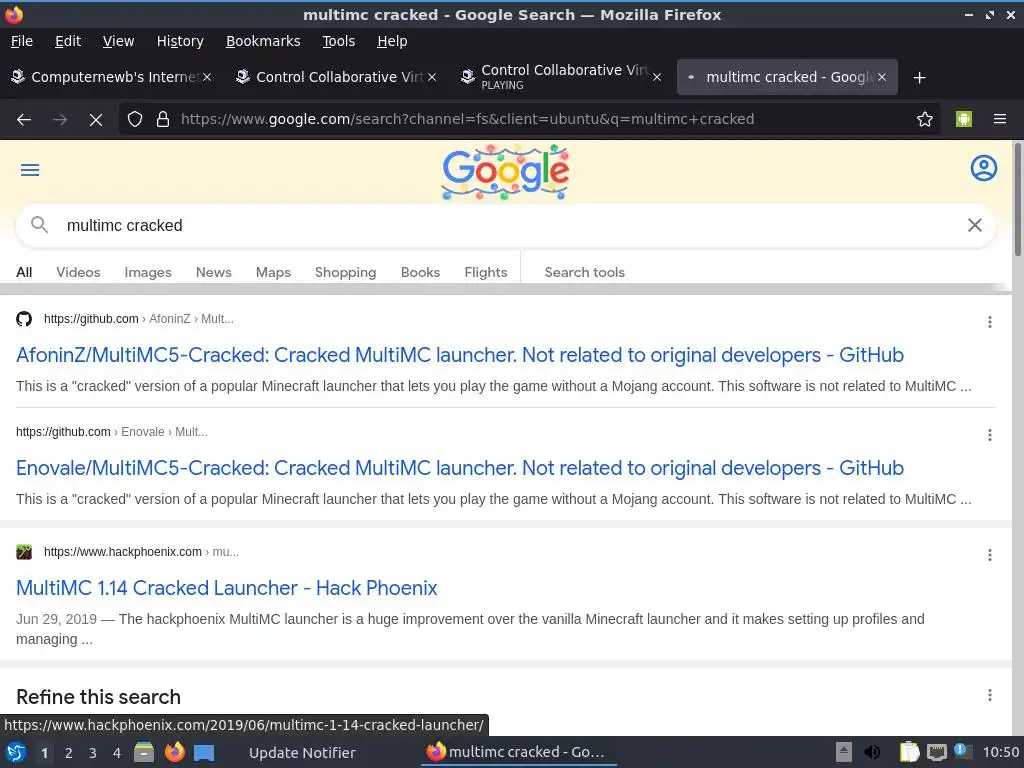
Task: Open the View menu
Action: tap(118, 41)
